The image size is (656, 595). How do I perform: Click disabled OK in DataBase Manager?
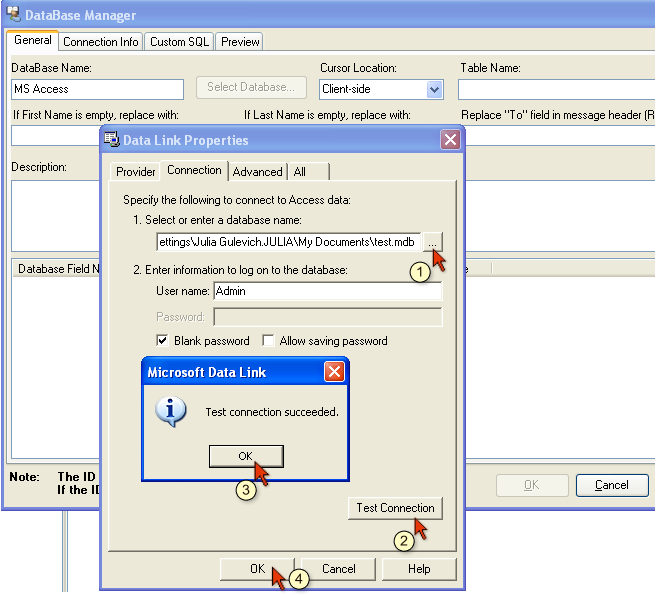[532, 485]
